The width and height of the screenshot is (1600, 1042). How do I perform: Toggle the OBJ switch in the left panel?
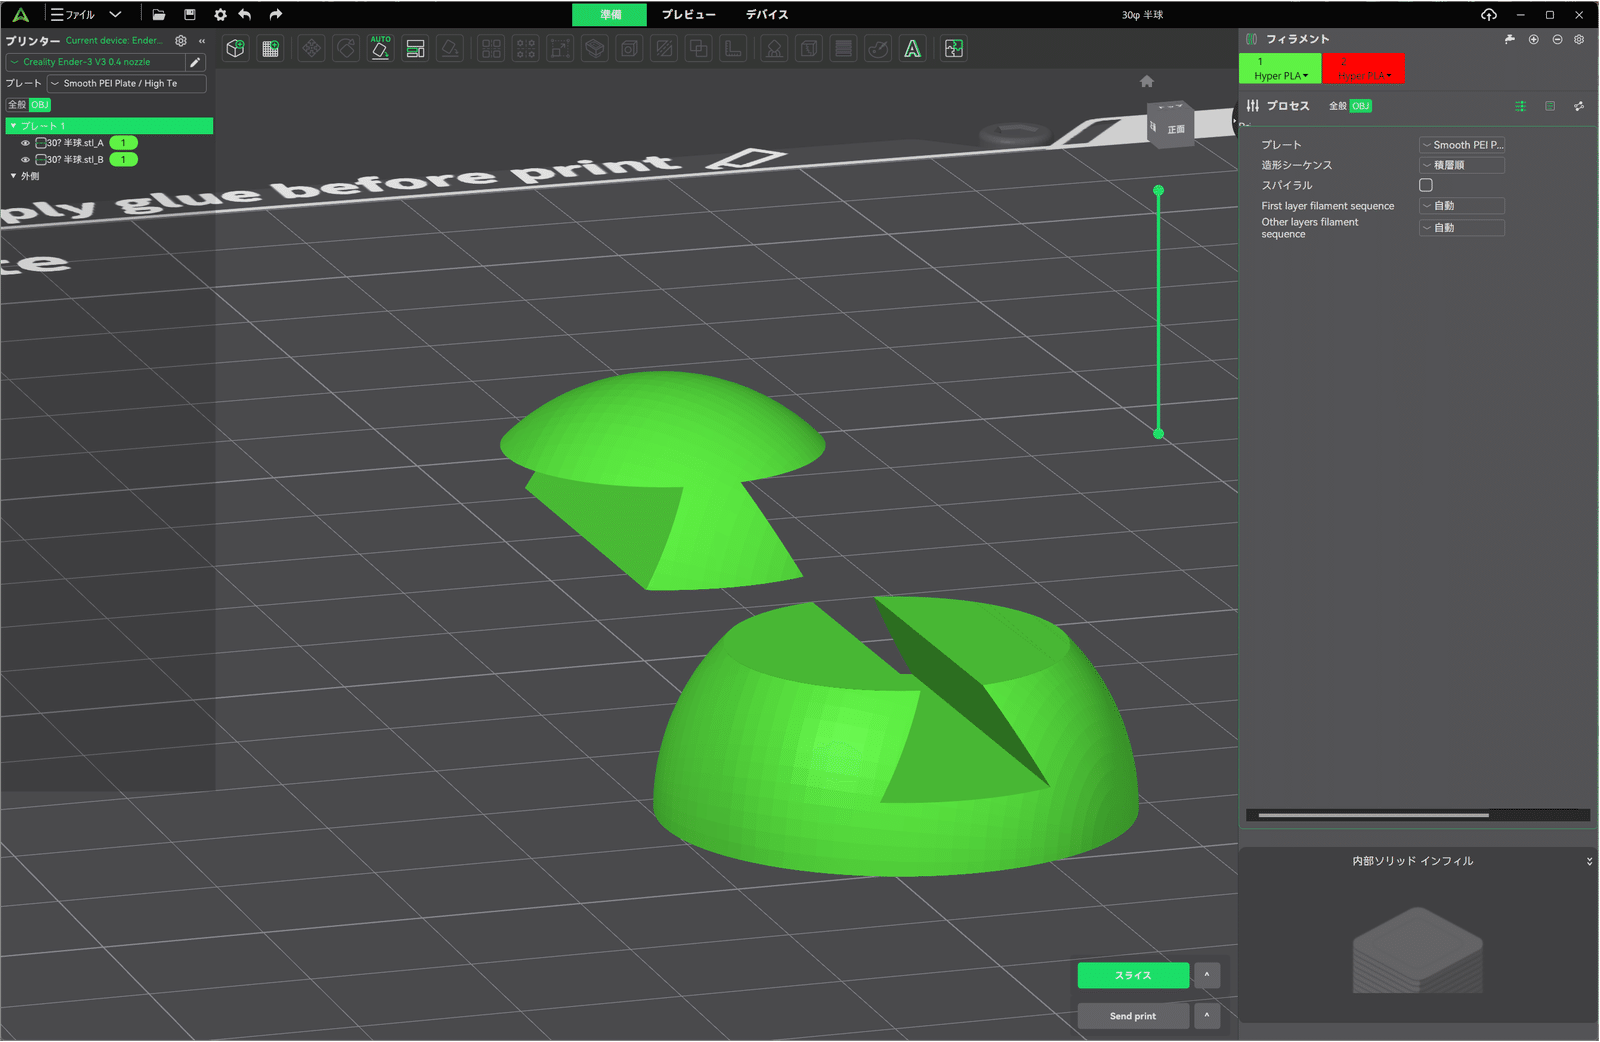(x=40, y=104)
